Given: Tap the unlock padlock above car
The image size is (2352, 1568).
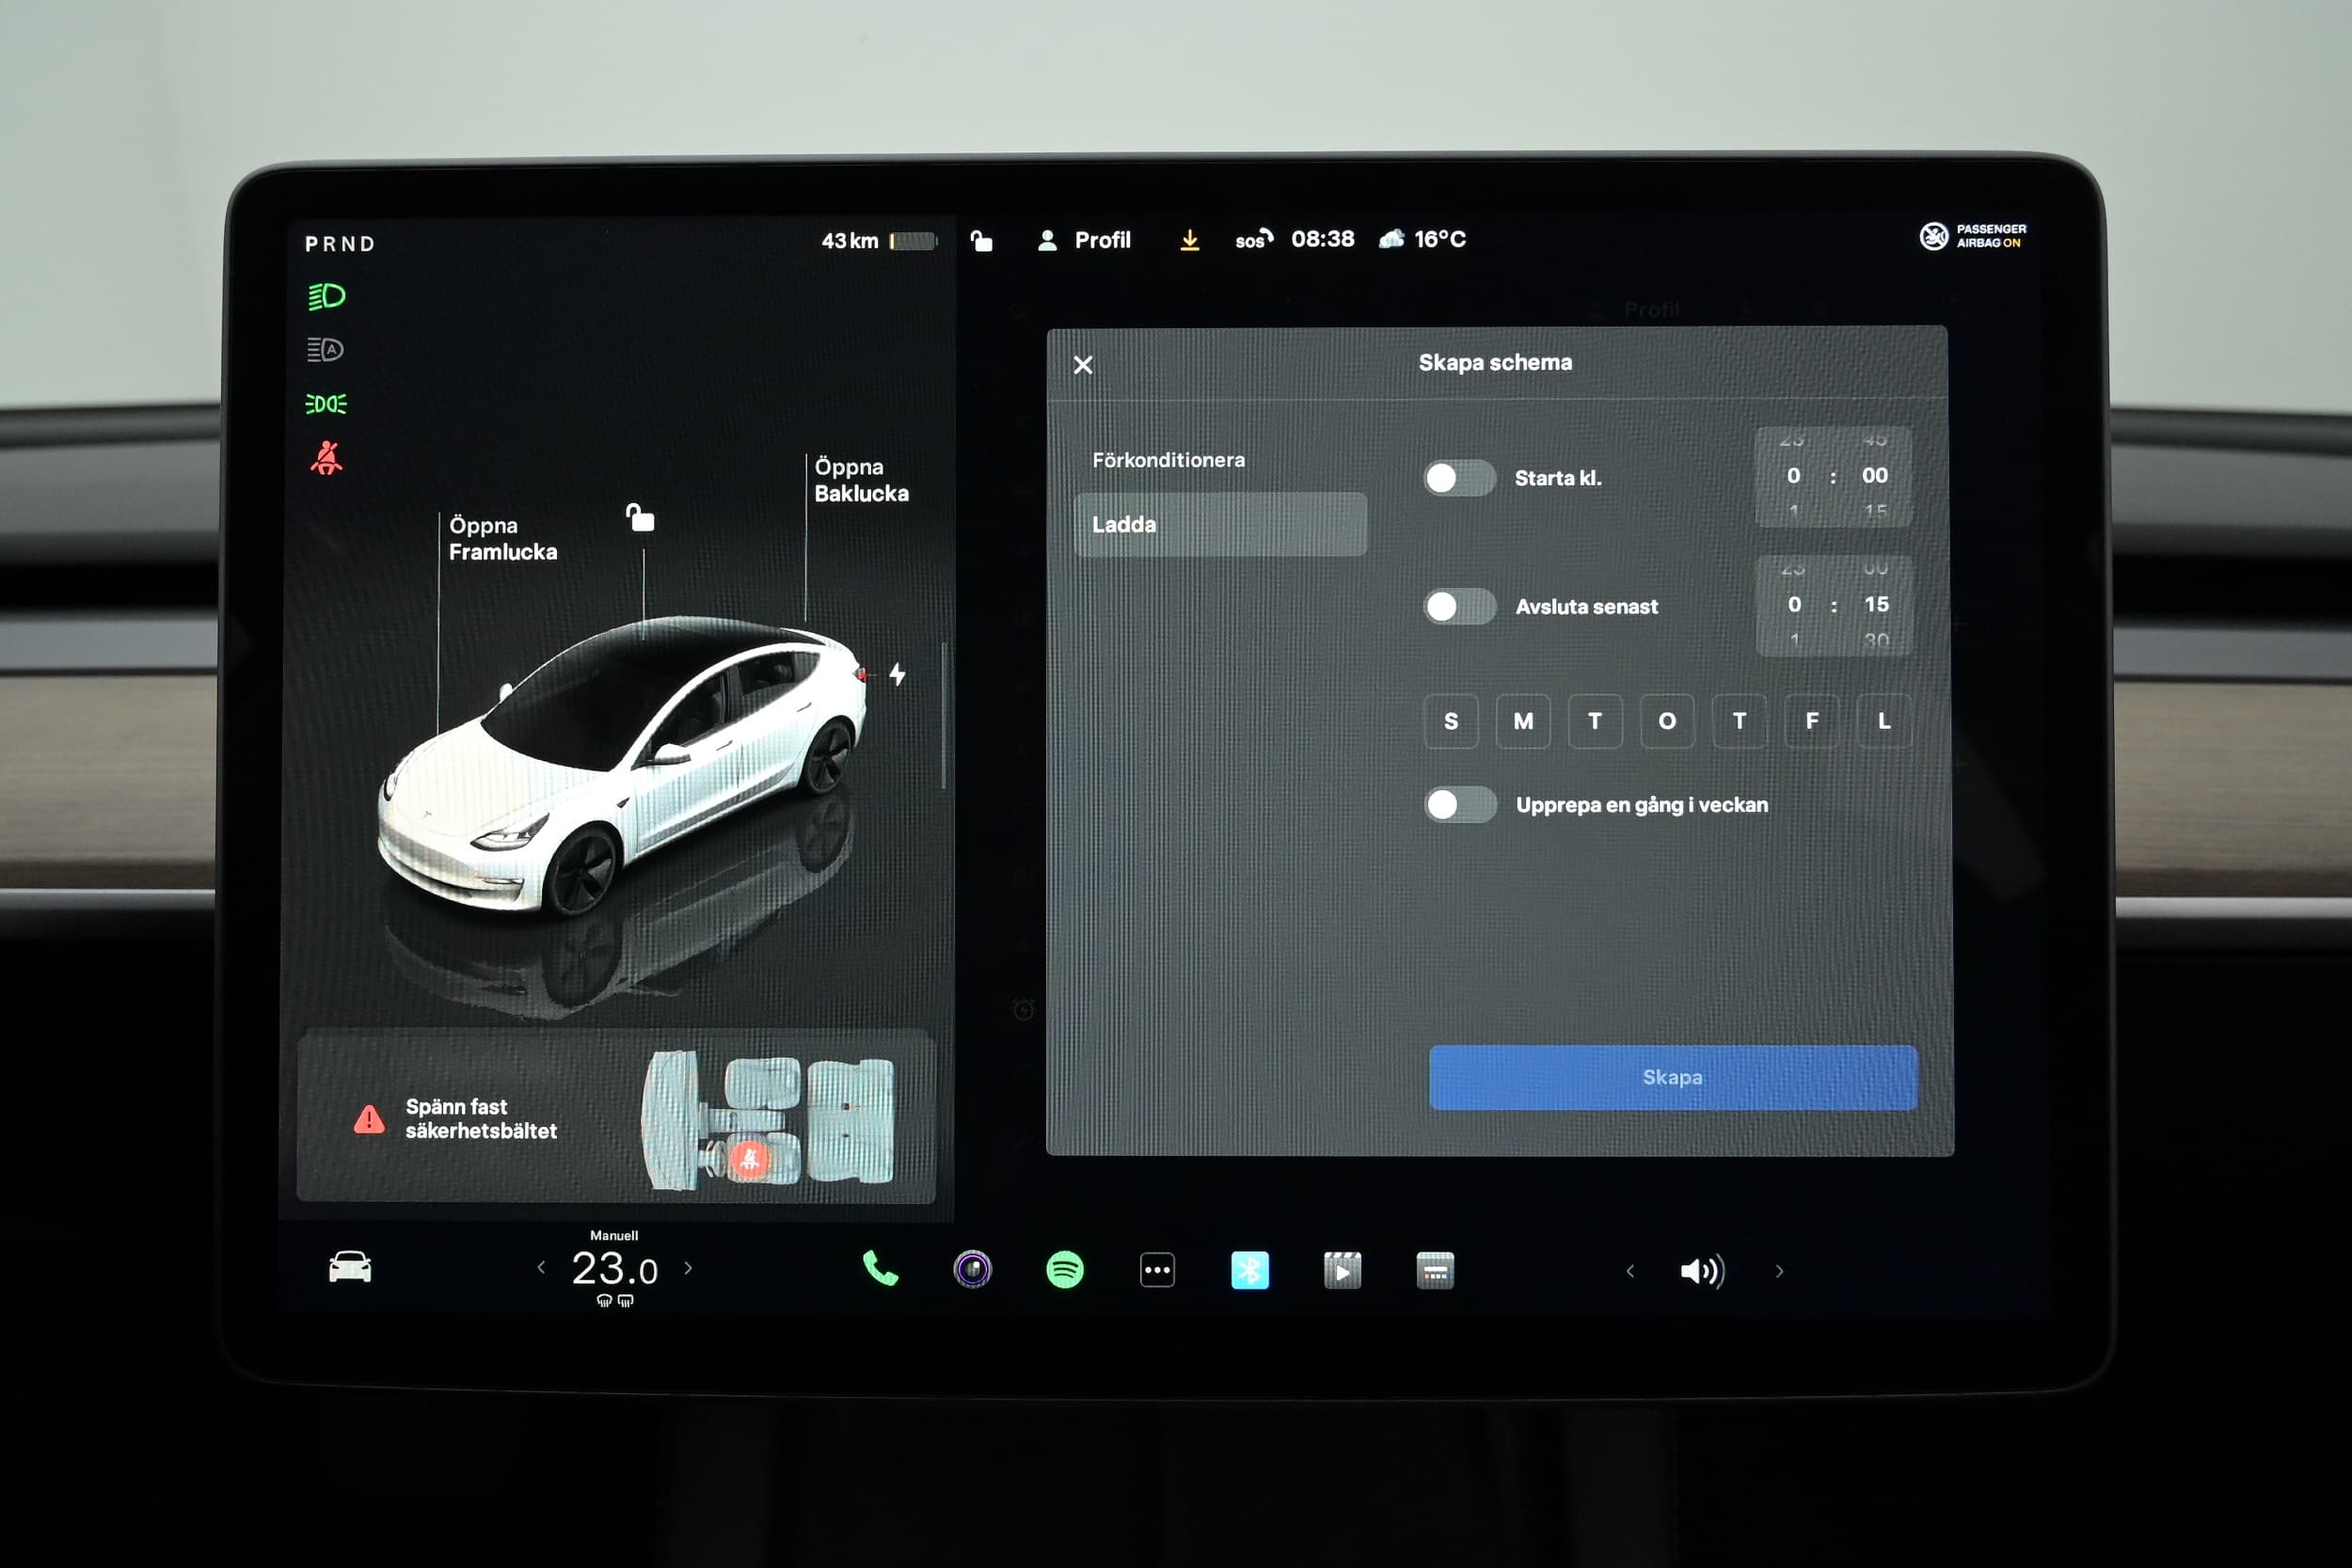Looking at the screenshot, I should click(640, 517).
